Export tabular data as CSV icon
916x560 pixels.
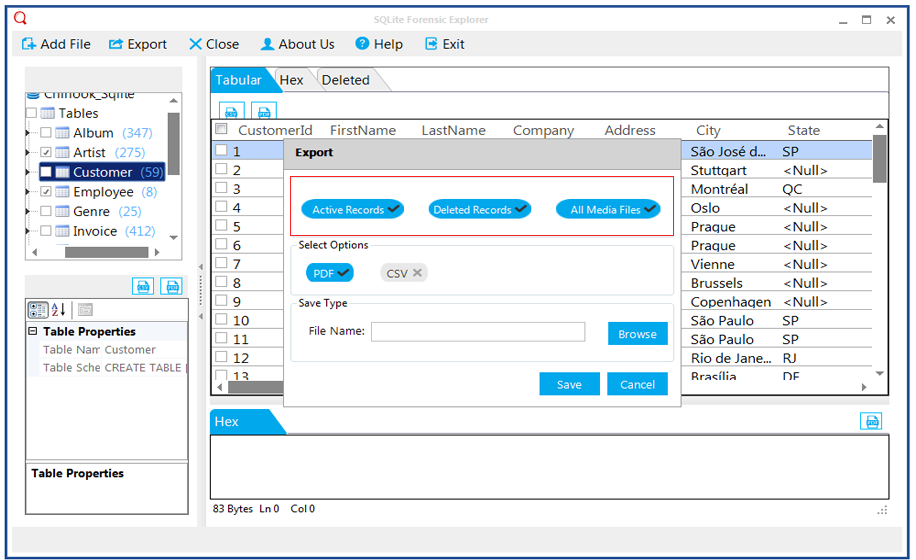(x=231, y=111)
